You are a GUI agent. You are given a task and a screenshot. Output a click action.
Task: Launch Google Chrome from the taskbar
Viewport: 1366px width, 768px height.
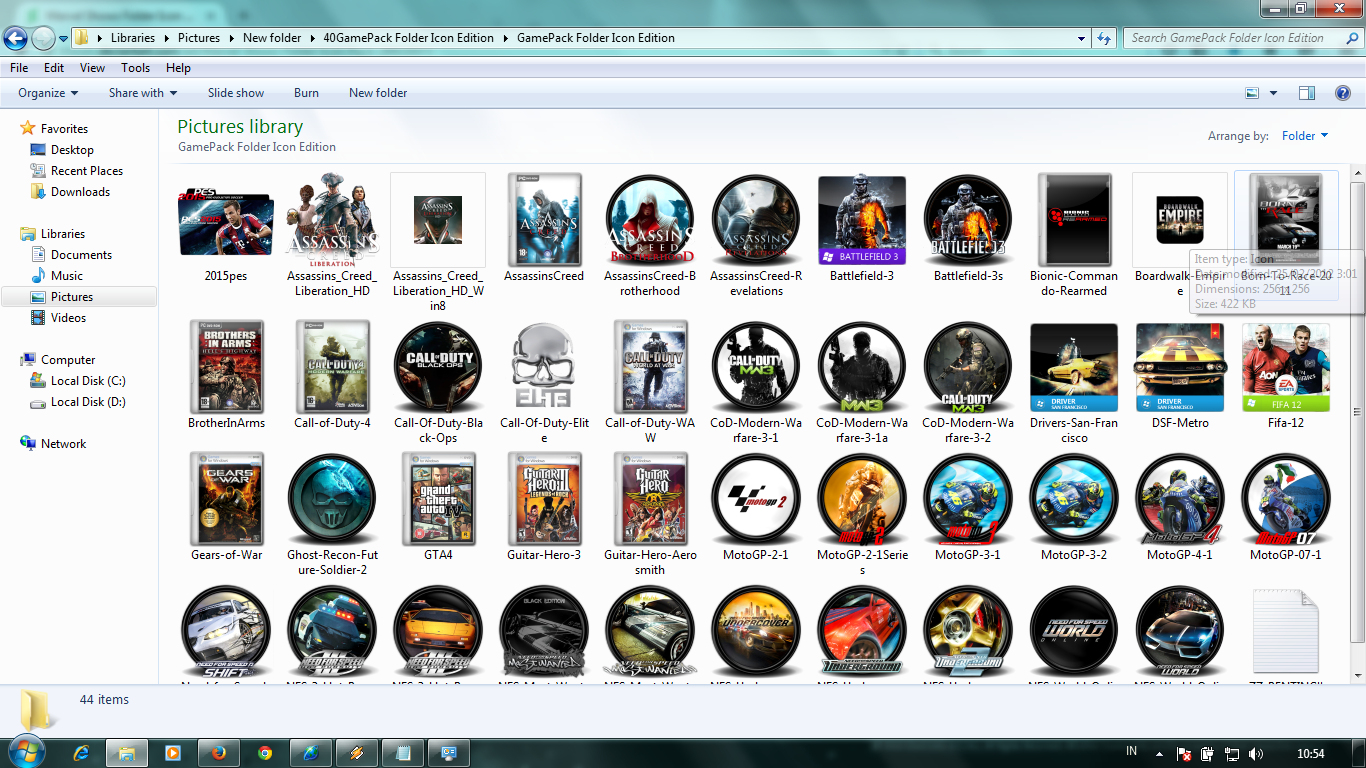coord(264,753)
